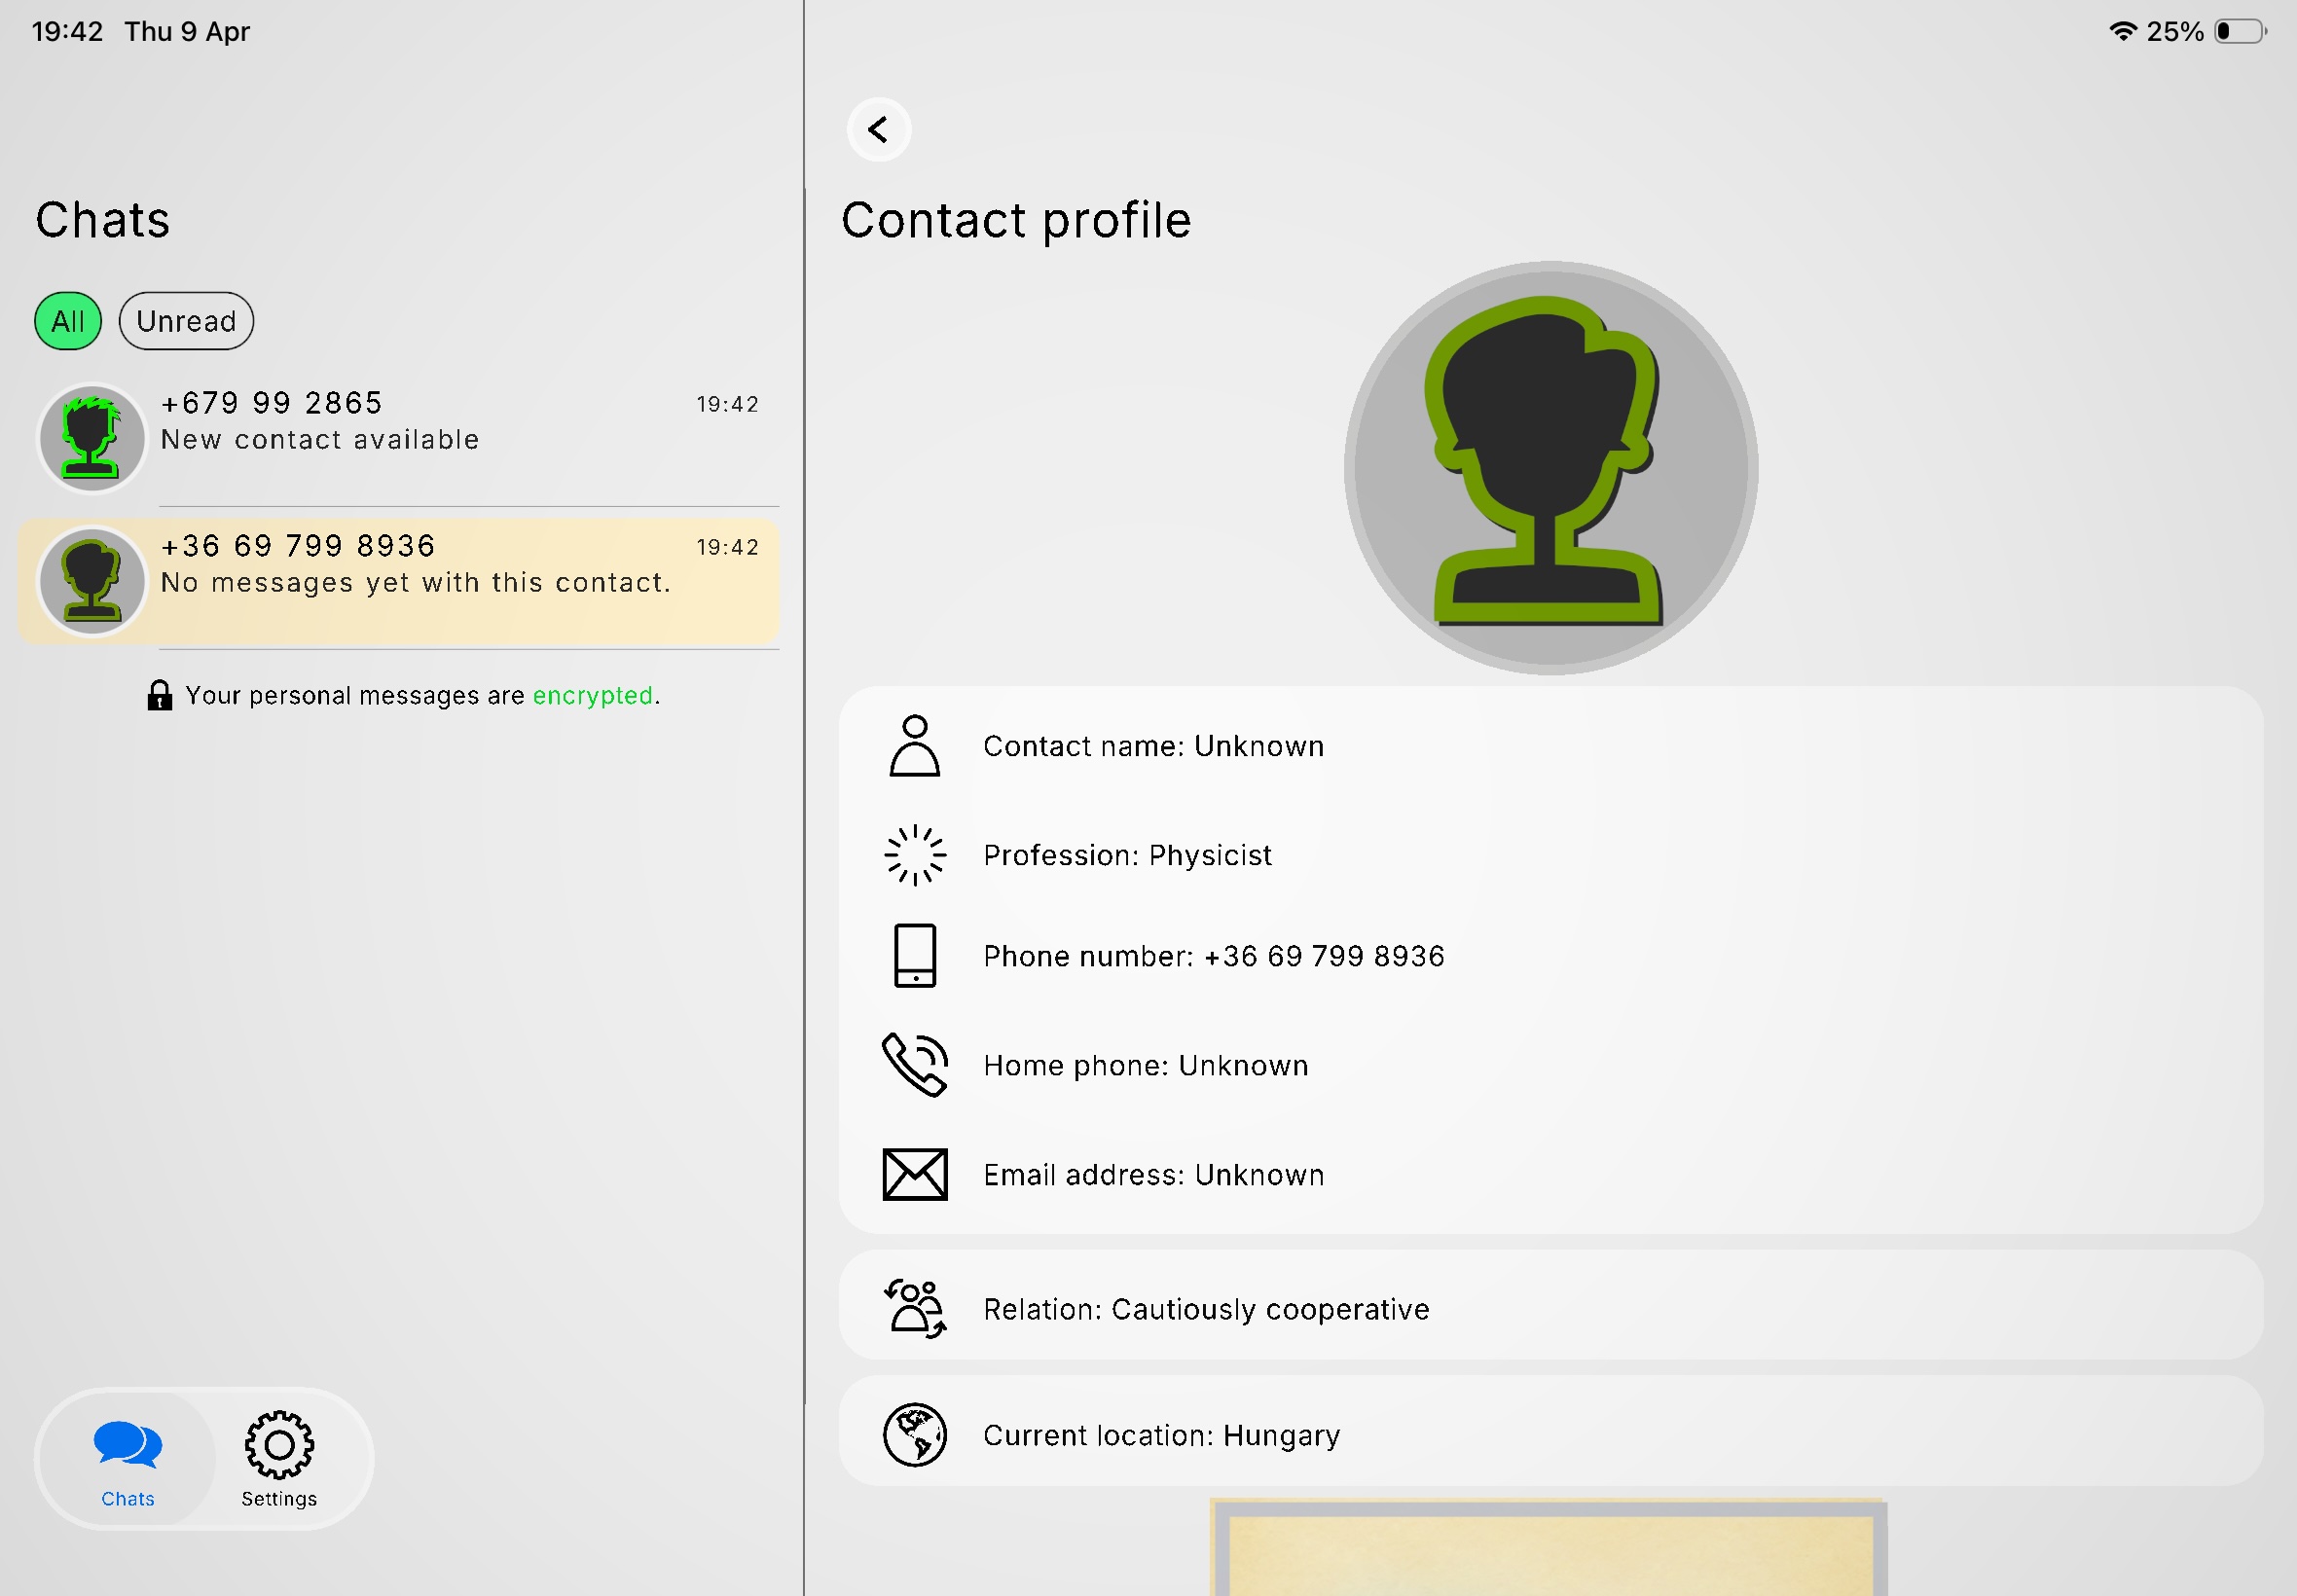
Task: Toggle the Unread chats filter
Action: click(186, 321)
